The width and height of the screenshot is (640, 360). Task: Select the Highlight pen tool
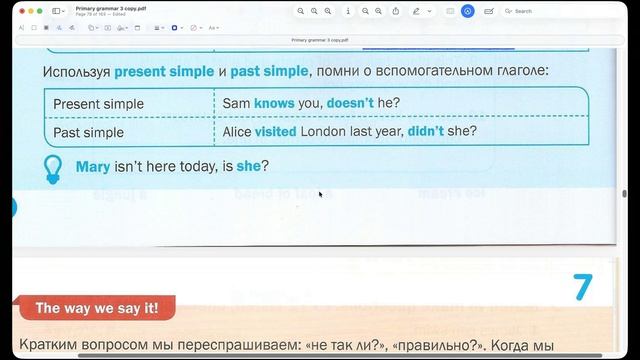(x=416, y=11)
